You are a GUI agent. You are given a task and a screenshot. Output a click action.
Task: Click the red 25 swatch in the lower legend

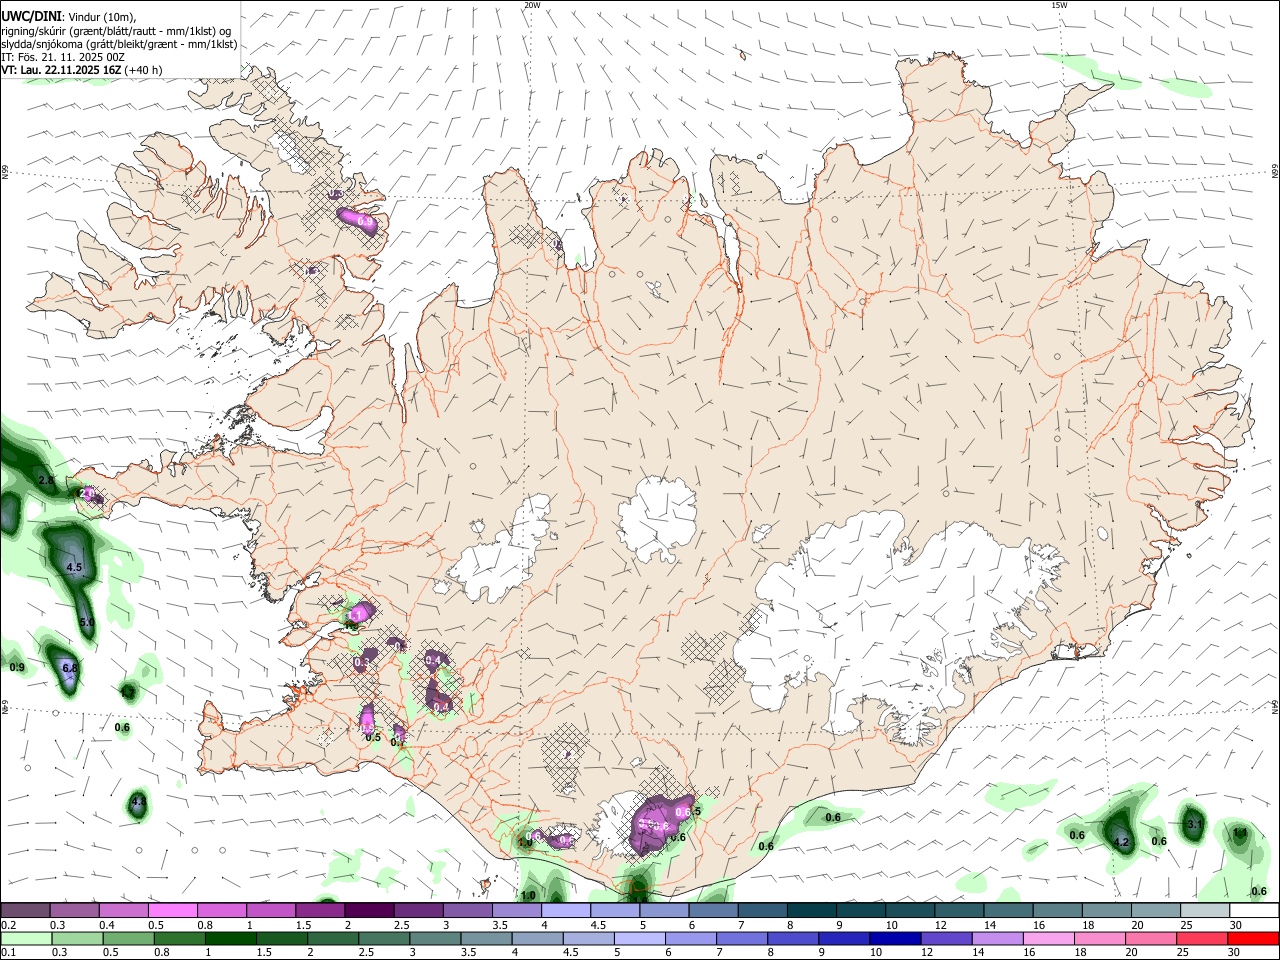pyautogui.click(x=1201, y=938)
